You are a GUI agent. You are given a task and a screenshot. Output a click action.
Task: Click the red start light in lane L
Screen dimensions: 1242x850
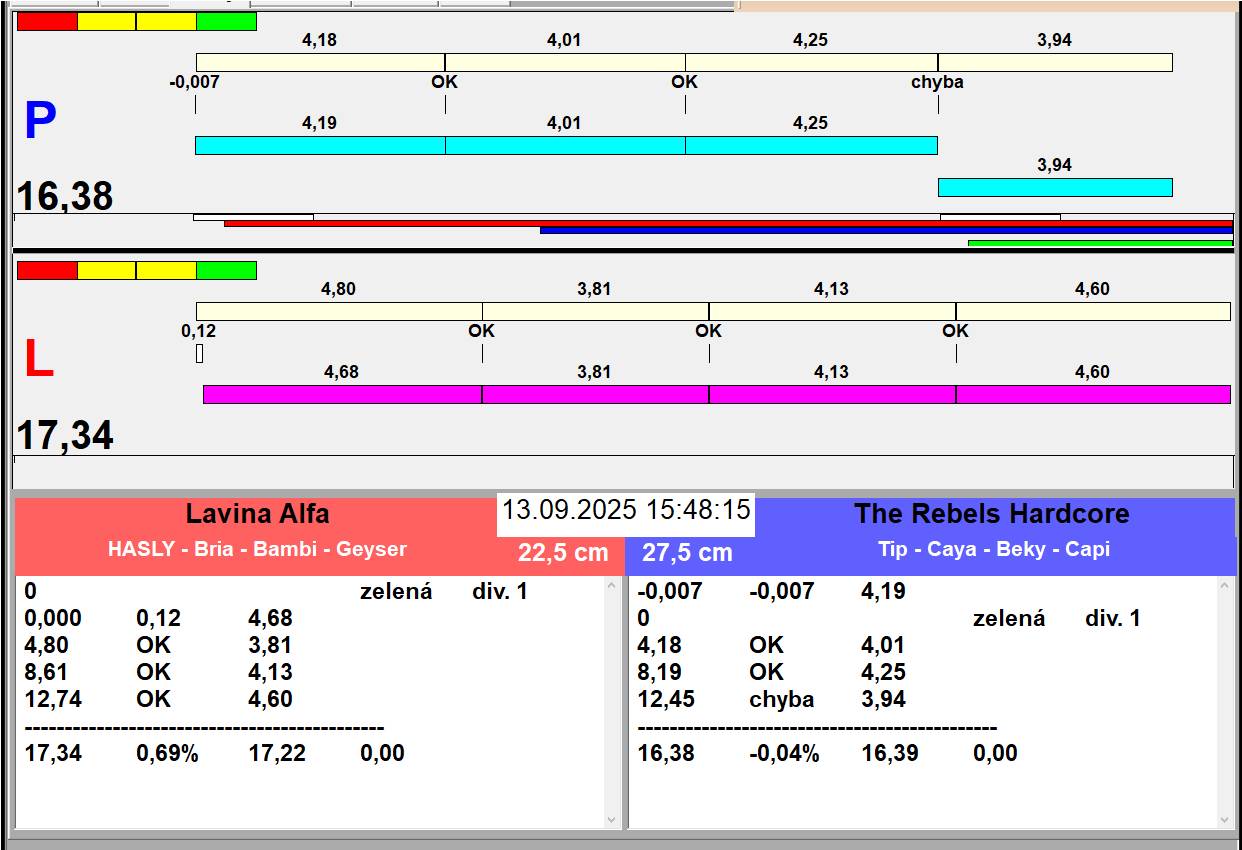pyautogui.click(x=47, y=270)
